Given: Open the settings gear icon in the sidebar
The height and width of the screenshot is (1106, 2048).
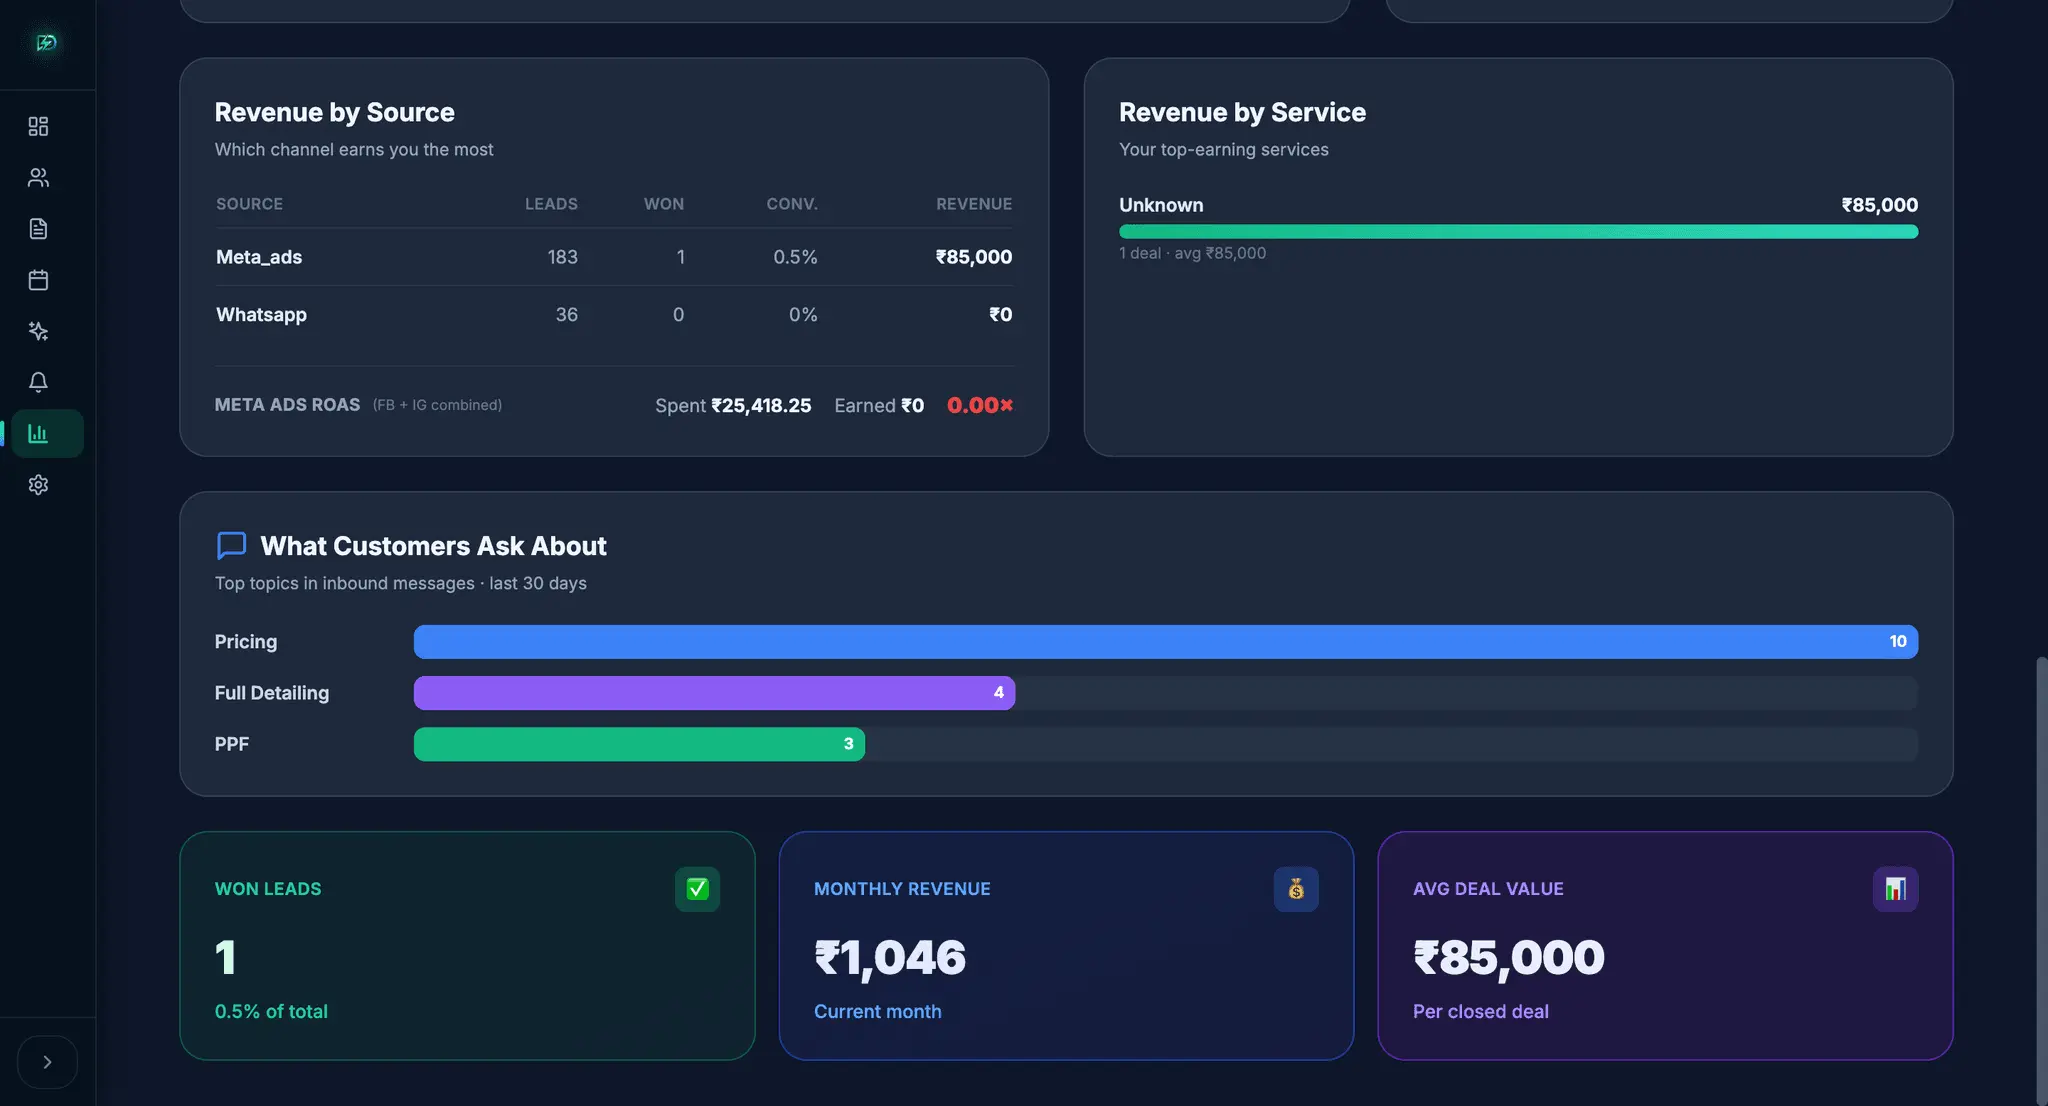Looking at the screenshot, I should 38,485.
